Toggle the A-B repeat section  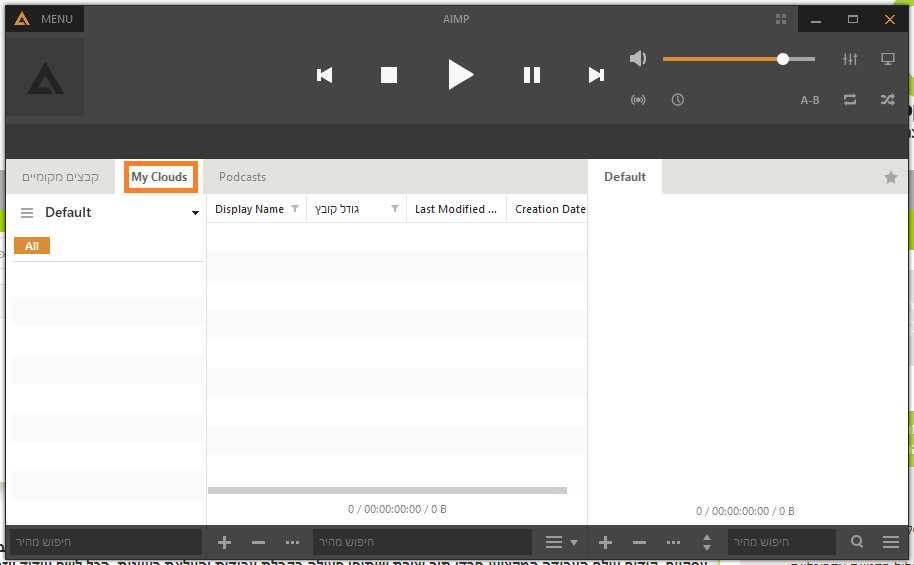(810, 100)
